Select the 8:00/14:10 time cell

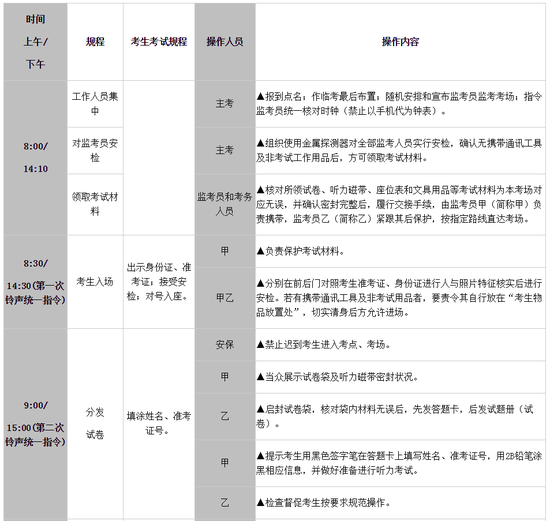coord(35,158)
